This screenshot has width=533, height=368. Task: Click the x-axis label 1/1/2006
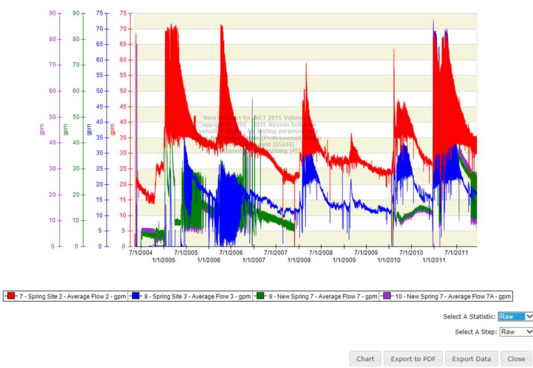pyautogui.click(x=209, y=260)
